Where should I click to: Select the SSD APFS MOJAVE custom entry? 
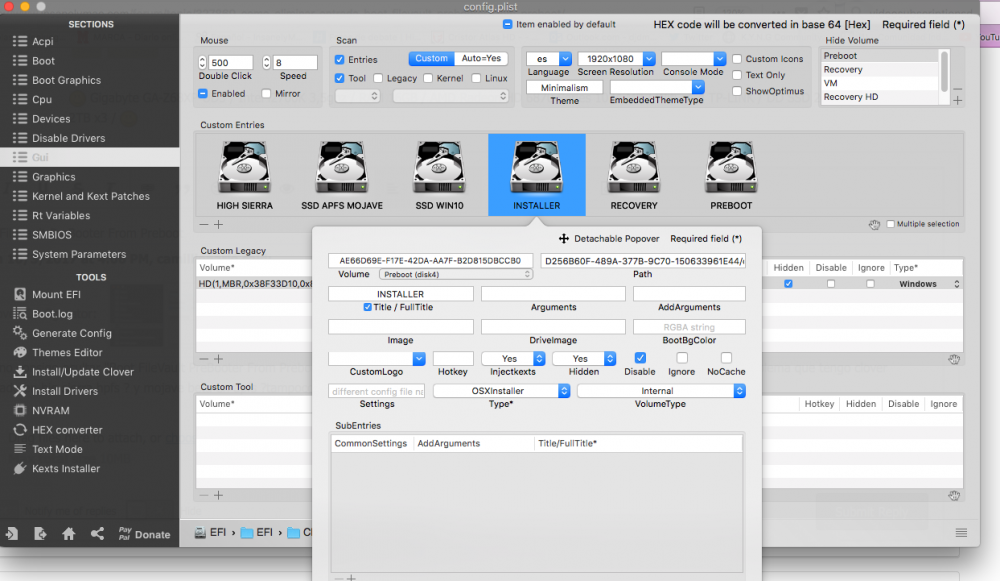pyautogui.click(x=342, y=175)
